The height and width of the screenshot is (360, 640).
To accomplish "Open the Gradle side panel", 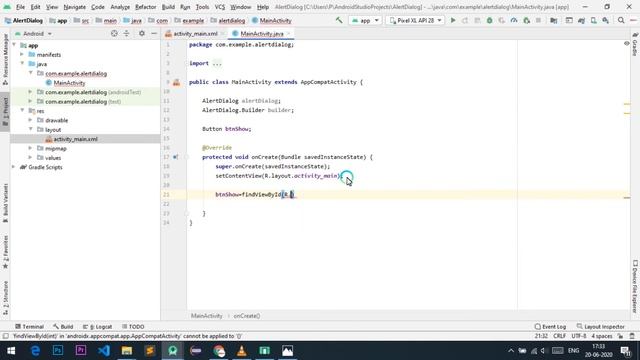I will (x=635, y=44).
